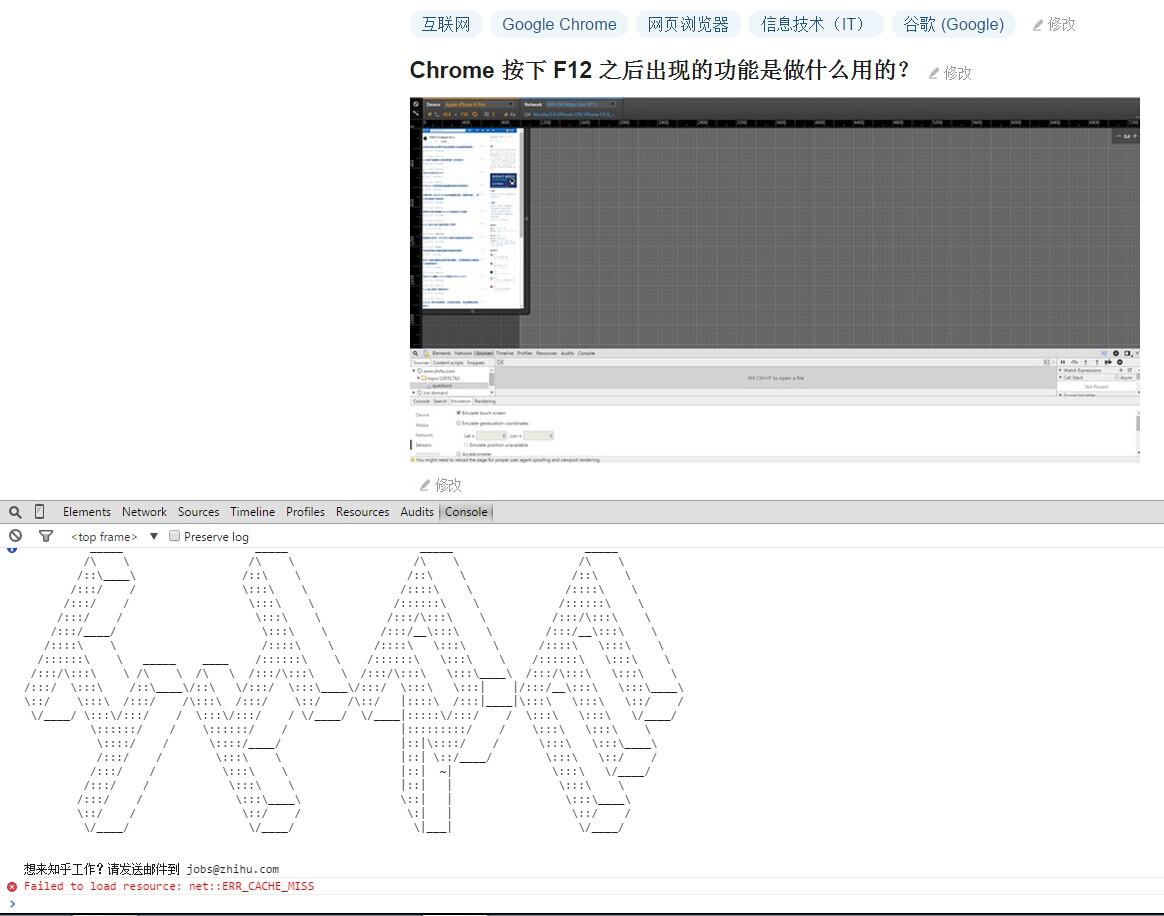Click the pencil icon next to question title

[934, 73]
